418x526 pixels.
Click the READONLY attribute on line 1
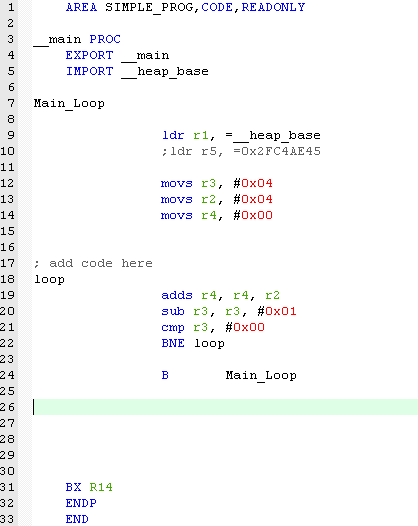(x=273, y=7)
